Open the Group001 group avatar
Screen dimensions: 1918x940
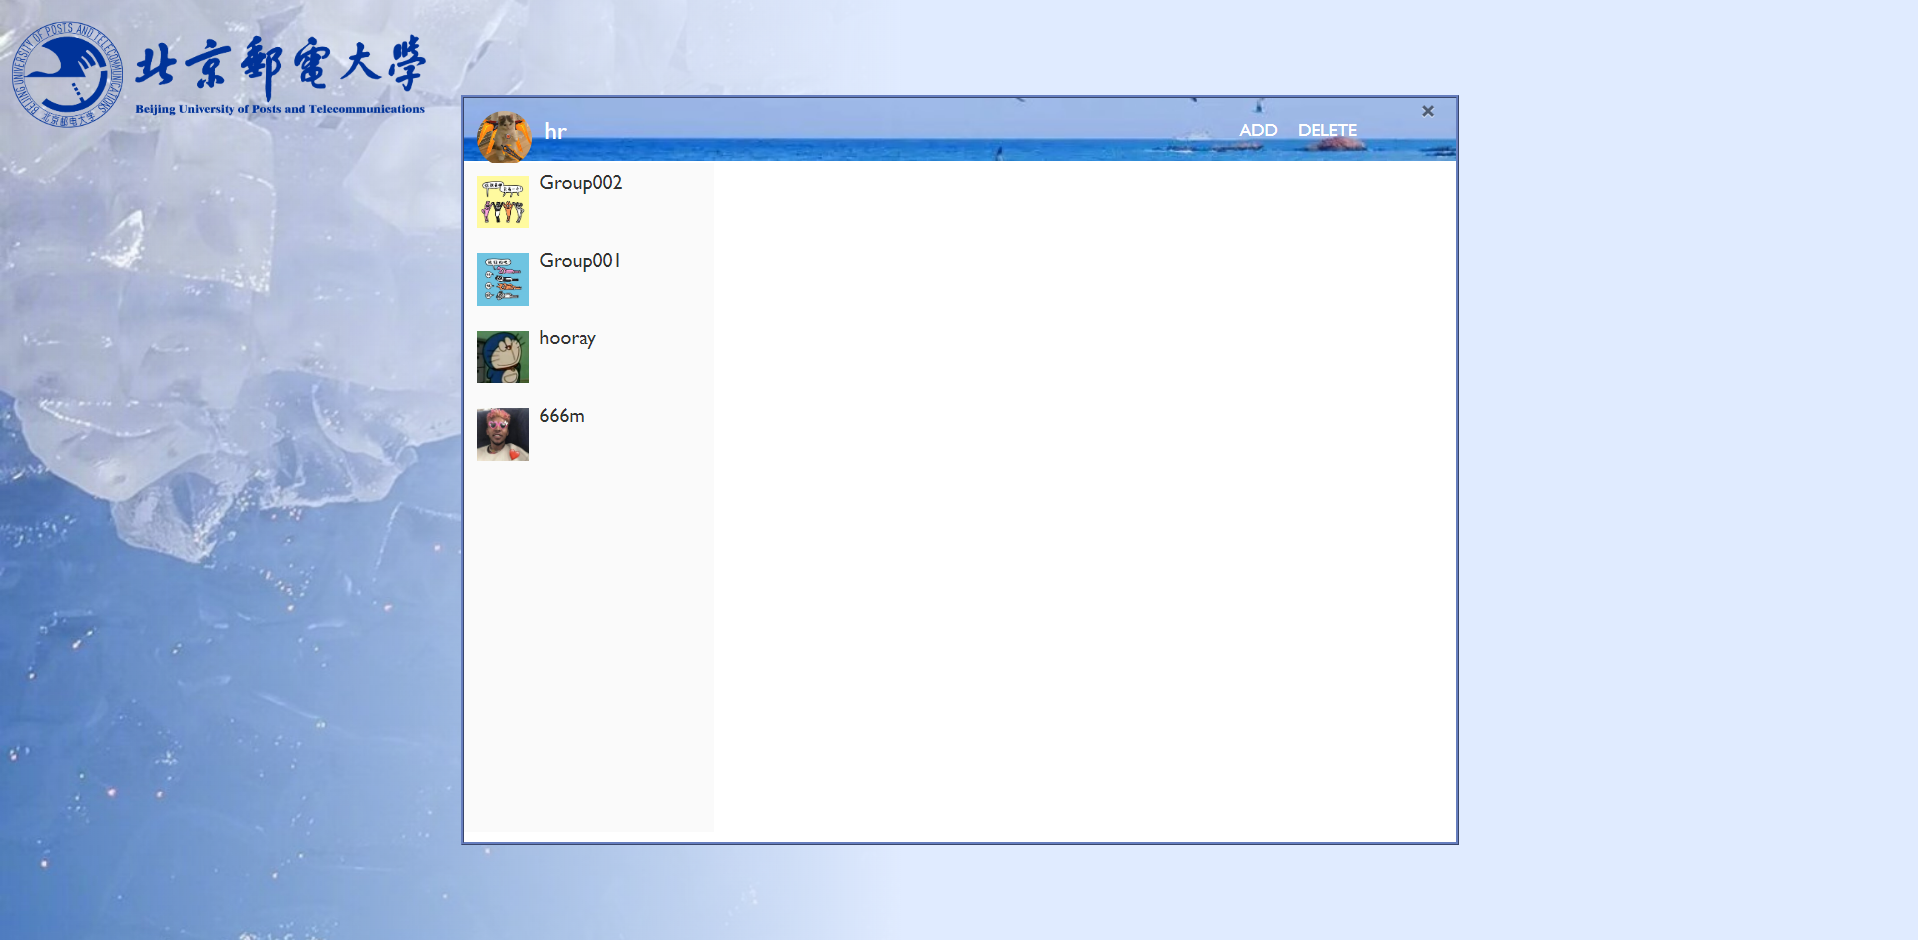pyautogui.click(x=502, y=279)
